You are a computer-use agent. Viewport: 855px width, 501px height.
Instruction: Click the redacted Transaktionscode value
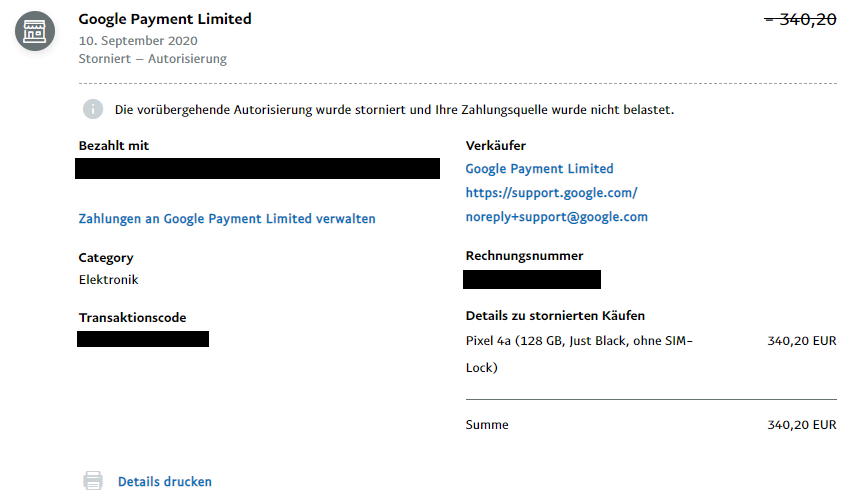pos(143,339)
